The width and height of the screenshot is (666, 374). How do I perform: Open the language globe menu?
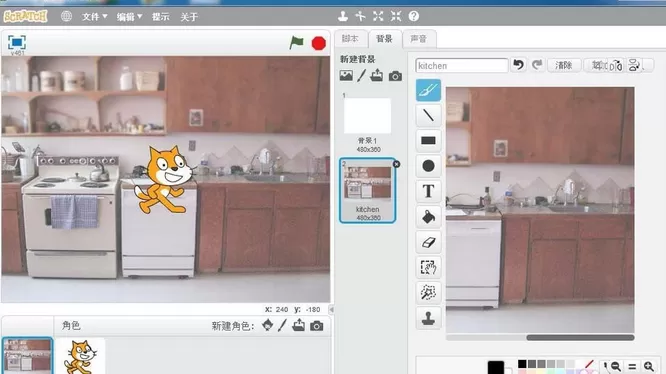point(66,17)
